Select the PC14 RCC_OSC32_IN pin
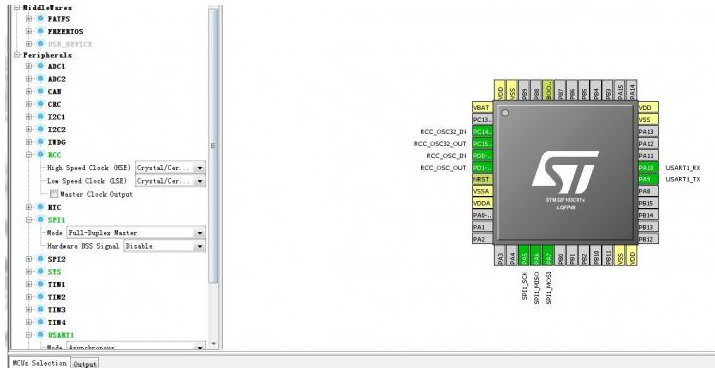This screenshot has width=715, height=369. pyautogui.click(x=483, y=132)
